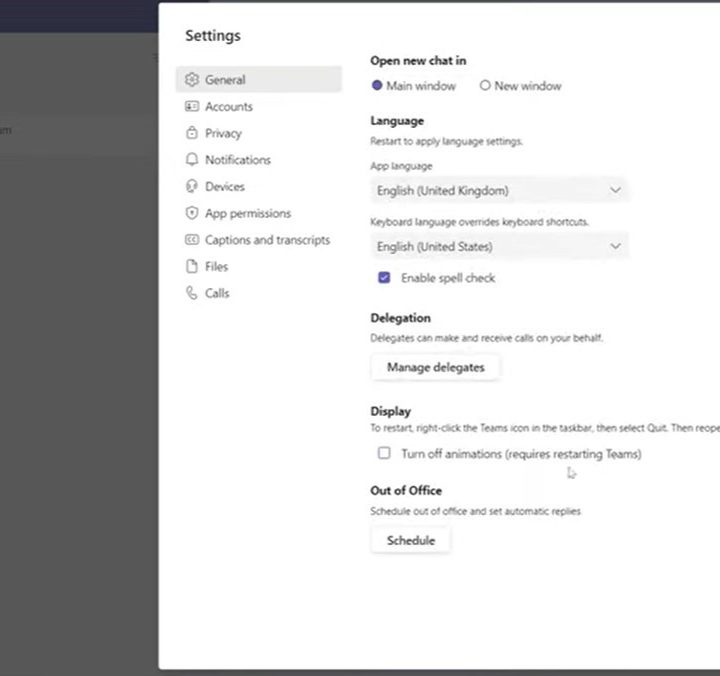Click the Notifications bell icon
The height and width of the screenshot is (676, 720).
pos(192,159)
